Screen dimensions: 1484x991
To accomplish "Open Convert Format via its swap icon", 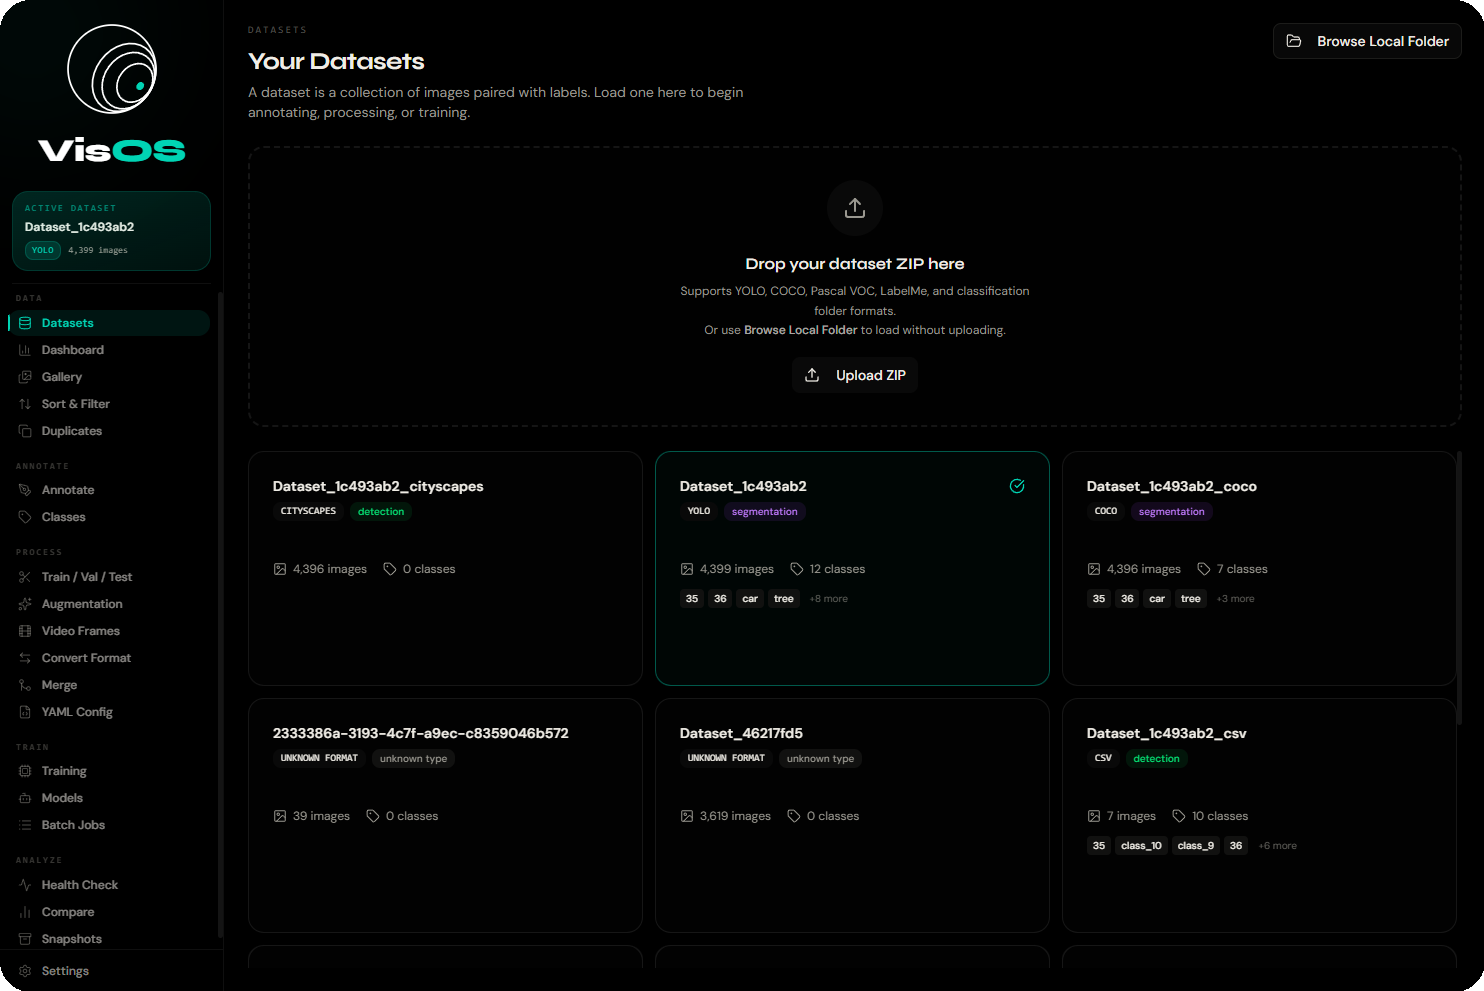I will pos(27,657).
